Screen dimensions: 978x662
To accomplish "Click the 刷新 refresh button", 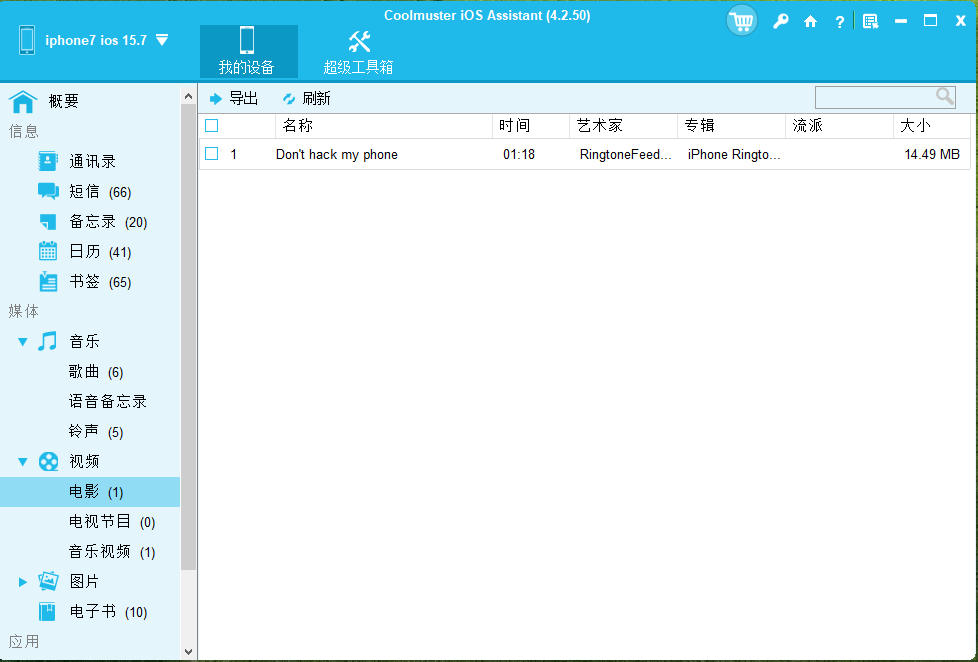I will 307,99.
